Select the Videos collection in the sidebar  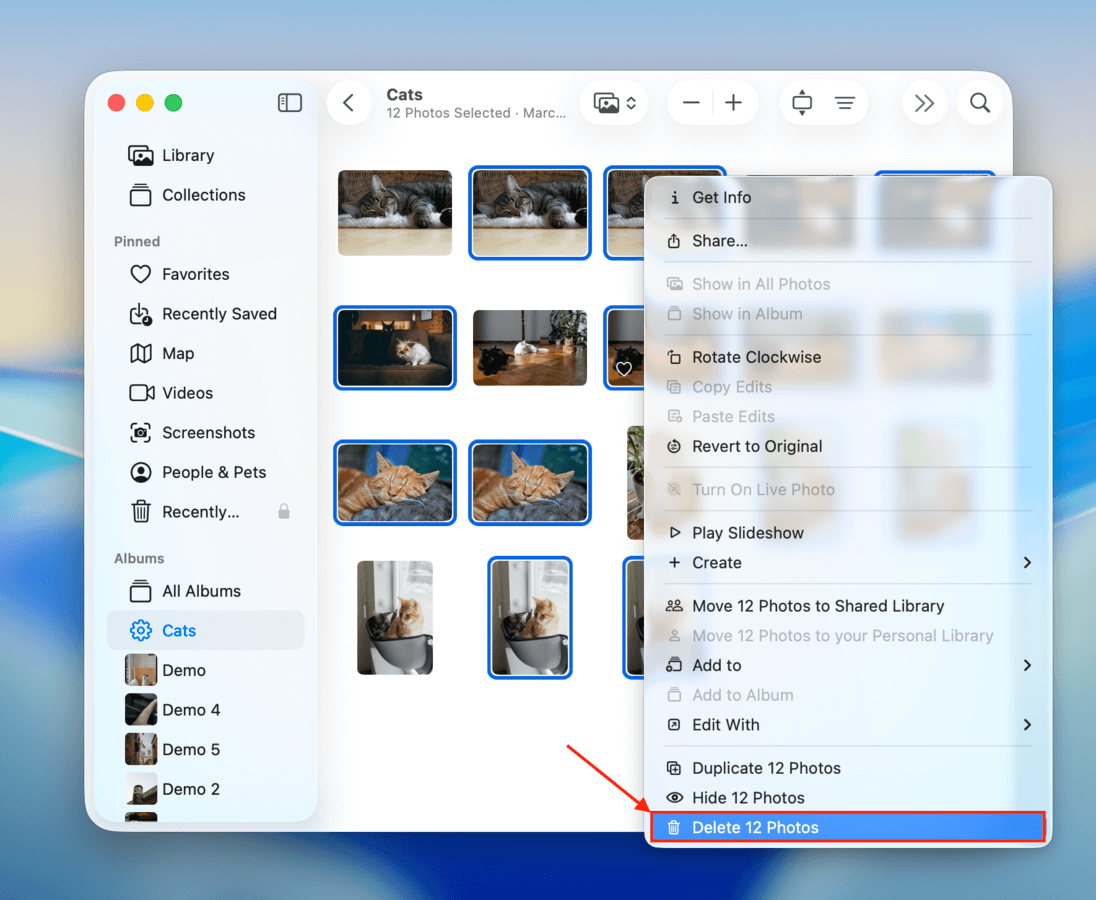186,393
